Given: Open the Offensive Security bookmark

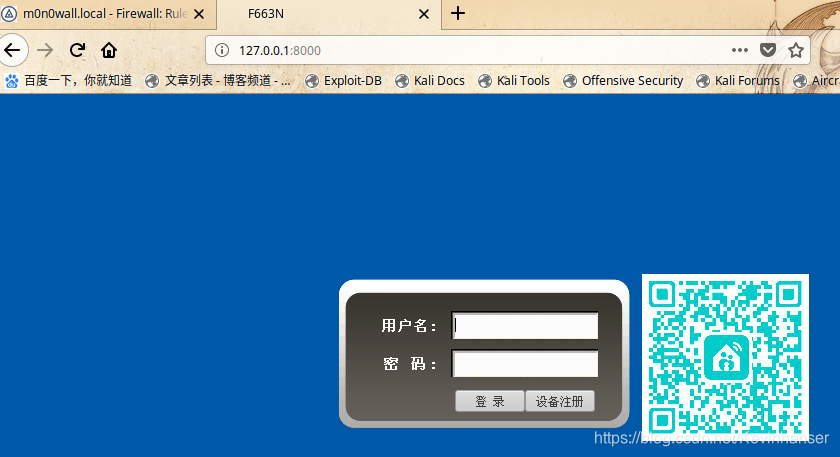Looking at the screenshot, I should (623, 81).
